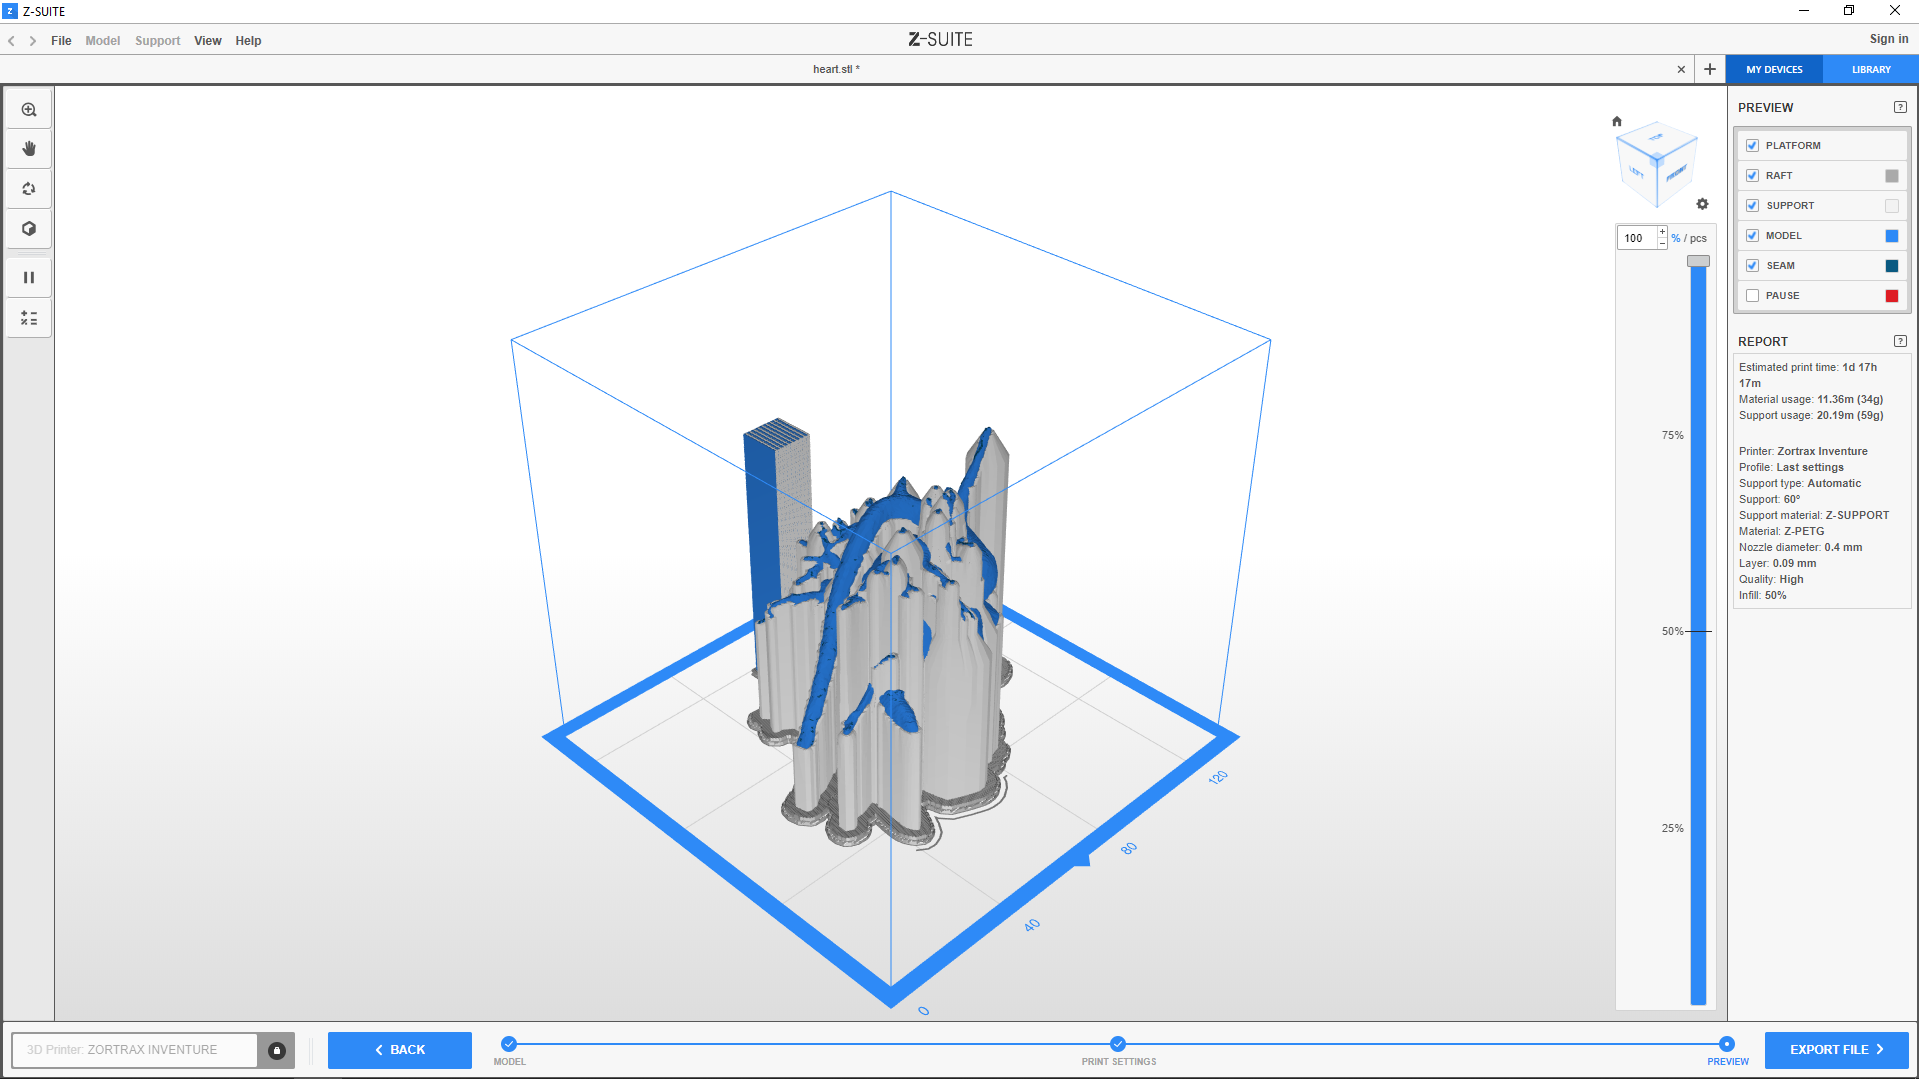The image size is (1919, 1079).
Task: Open PREVIEW panel help icon
Action: 1900,107
